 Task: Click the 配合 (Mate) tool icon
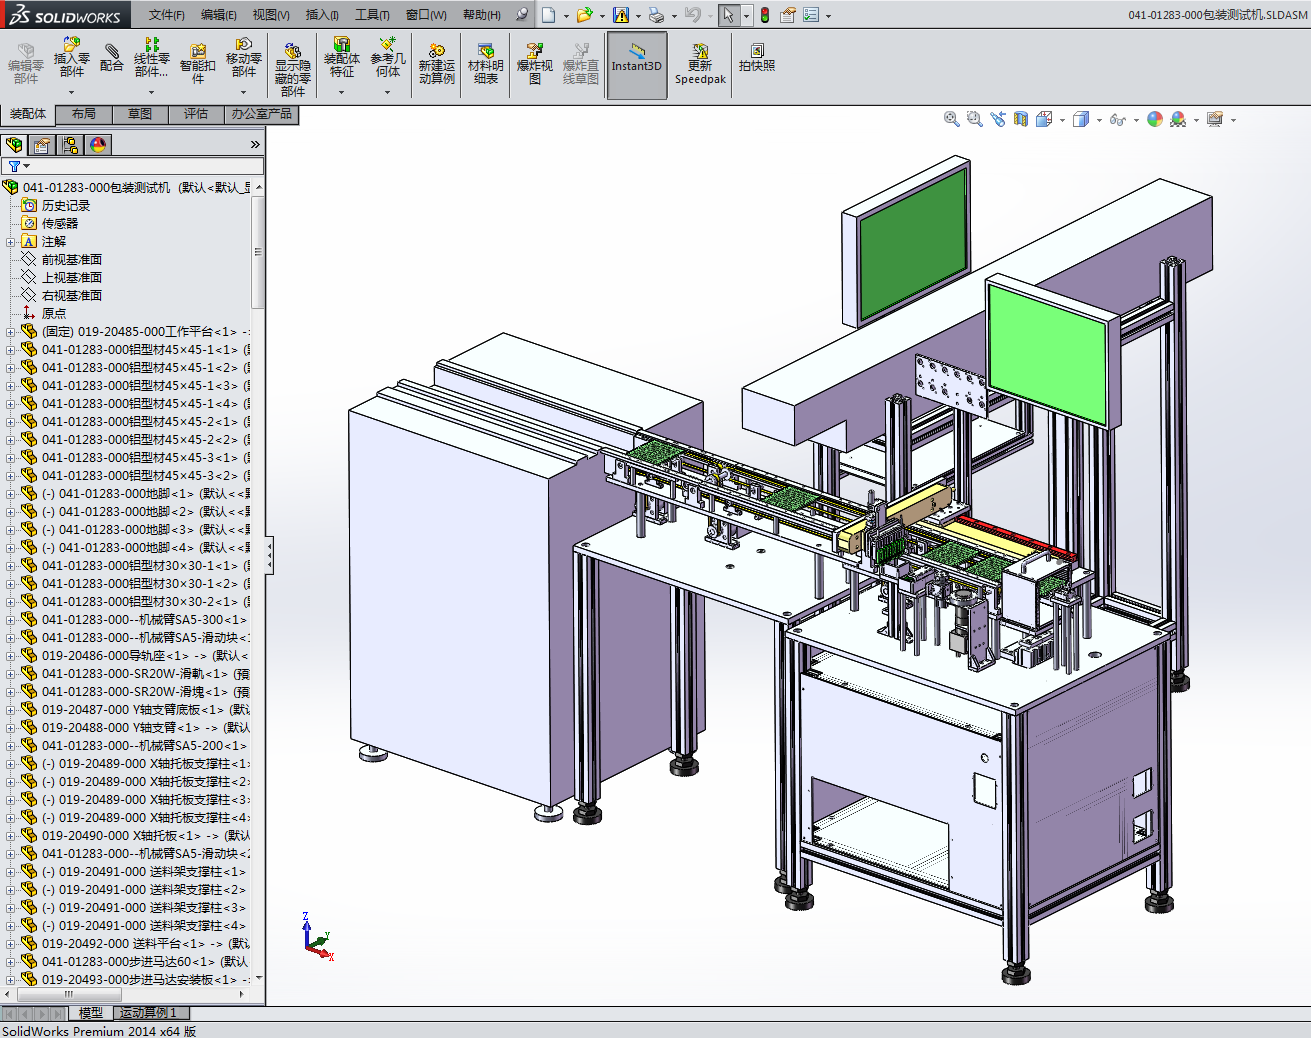pos(111,58)
